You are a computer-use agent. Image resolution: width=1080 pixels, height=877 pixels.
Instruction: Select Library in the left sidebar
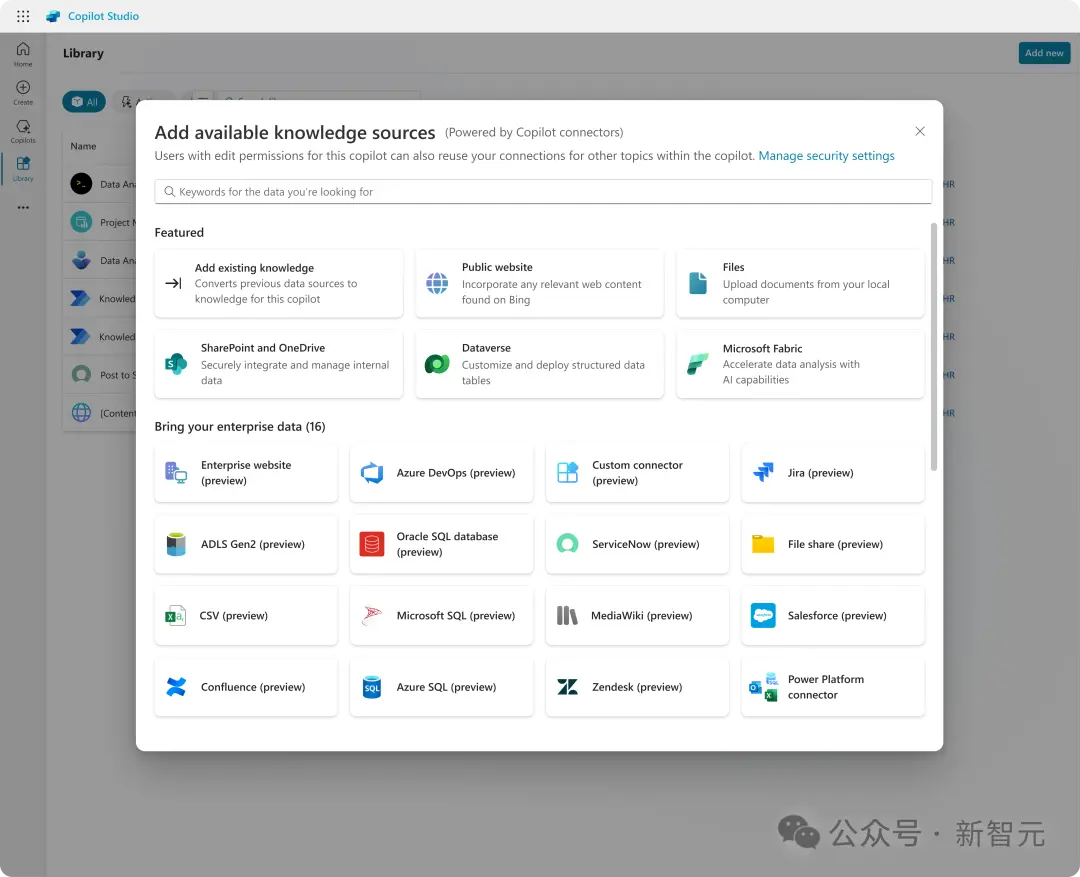23,169
